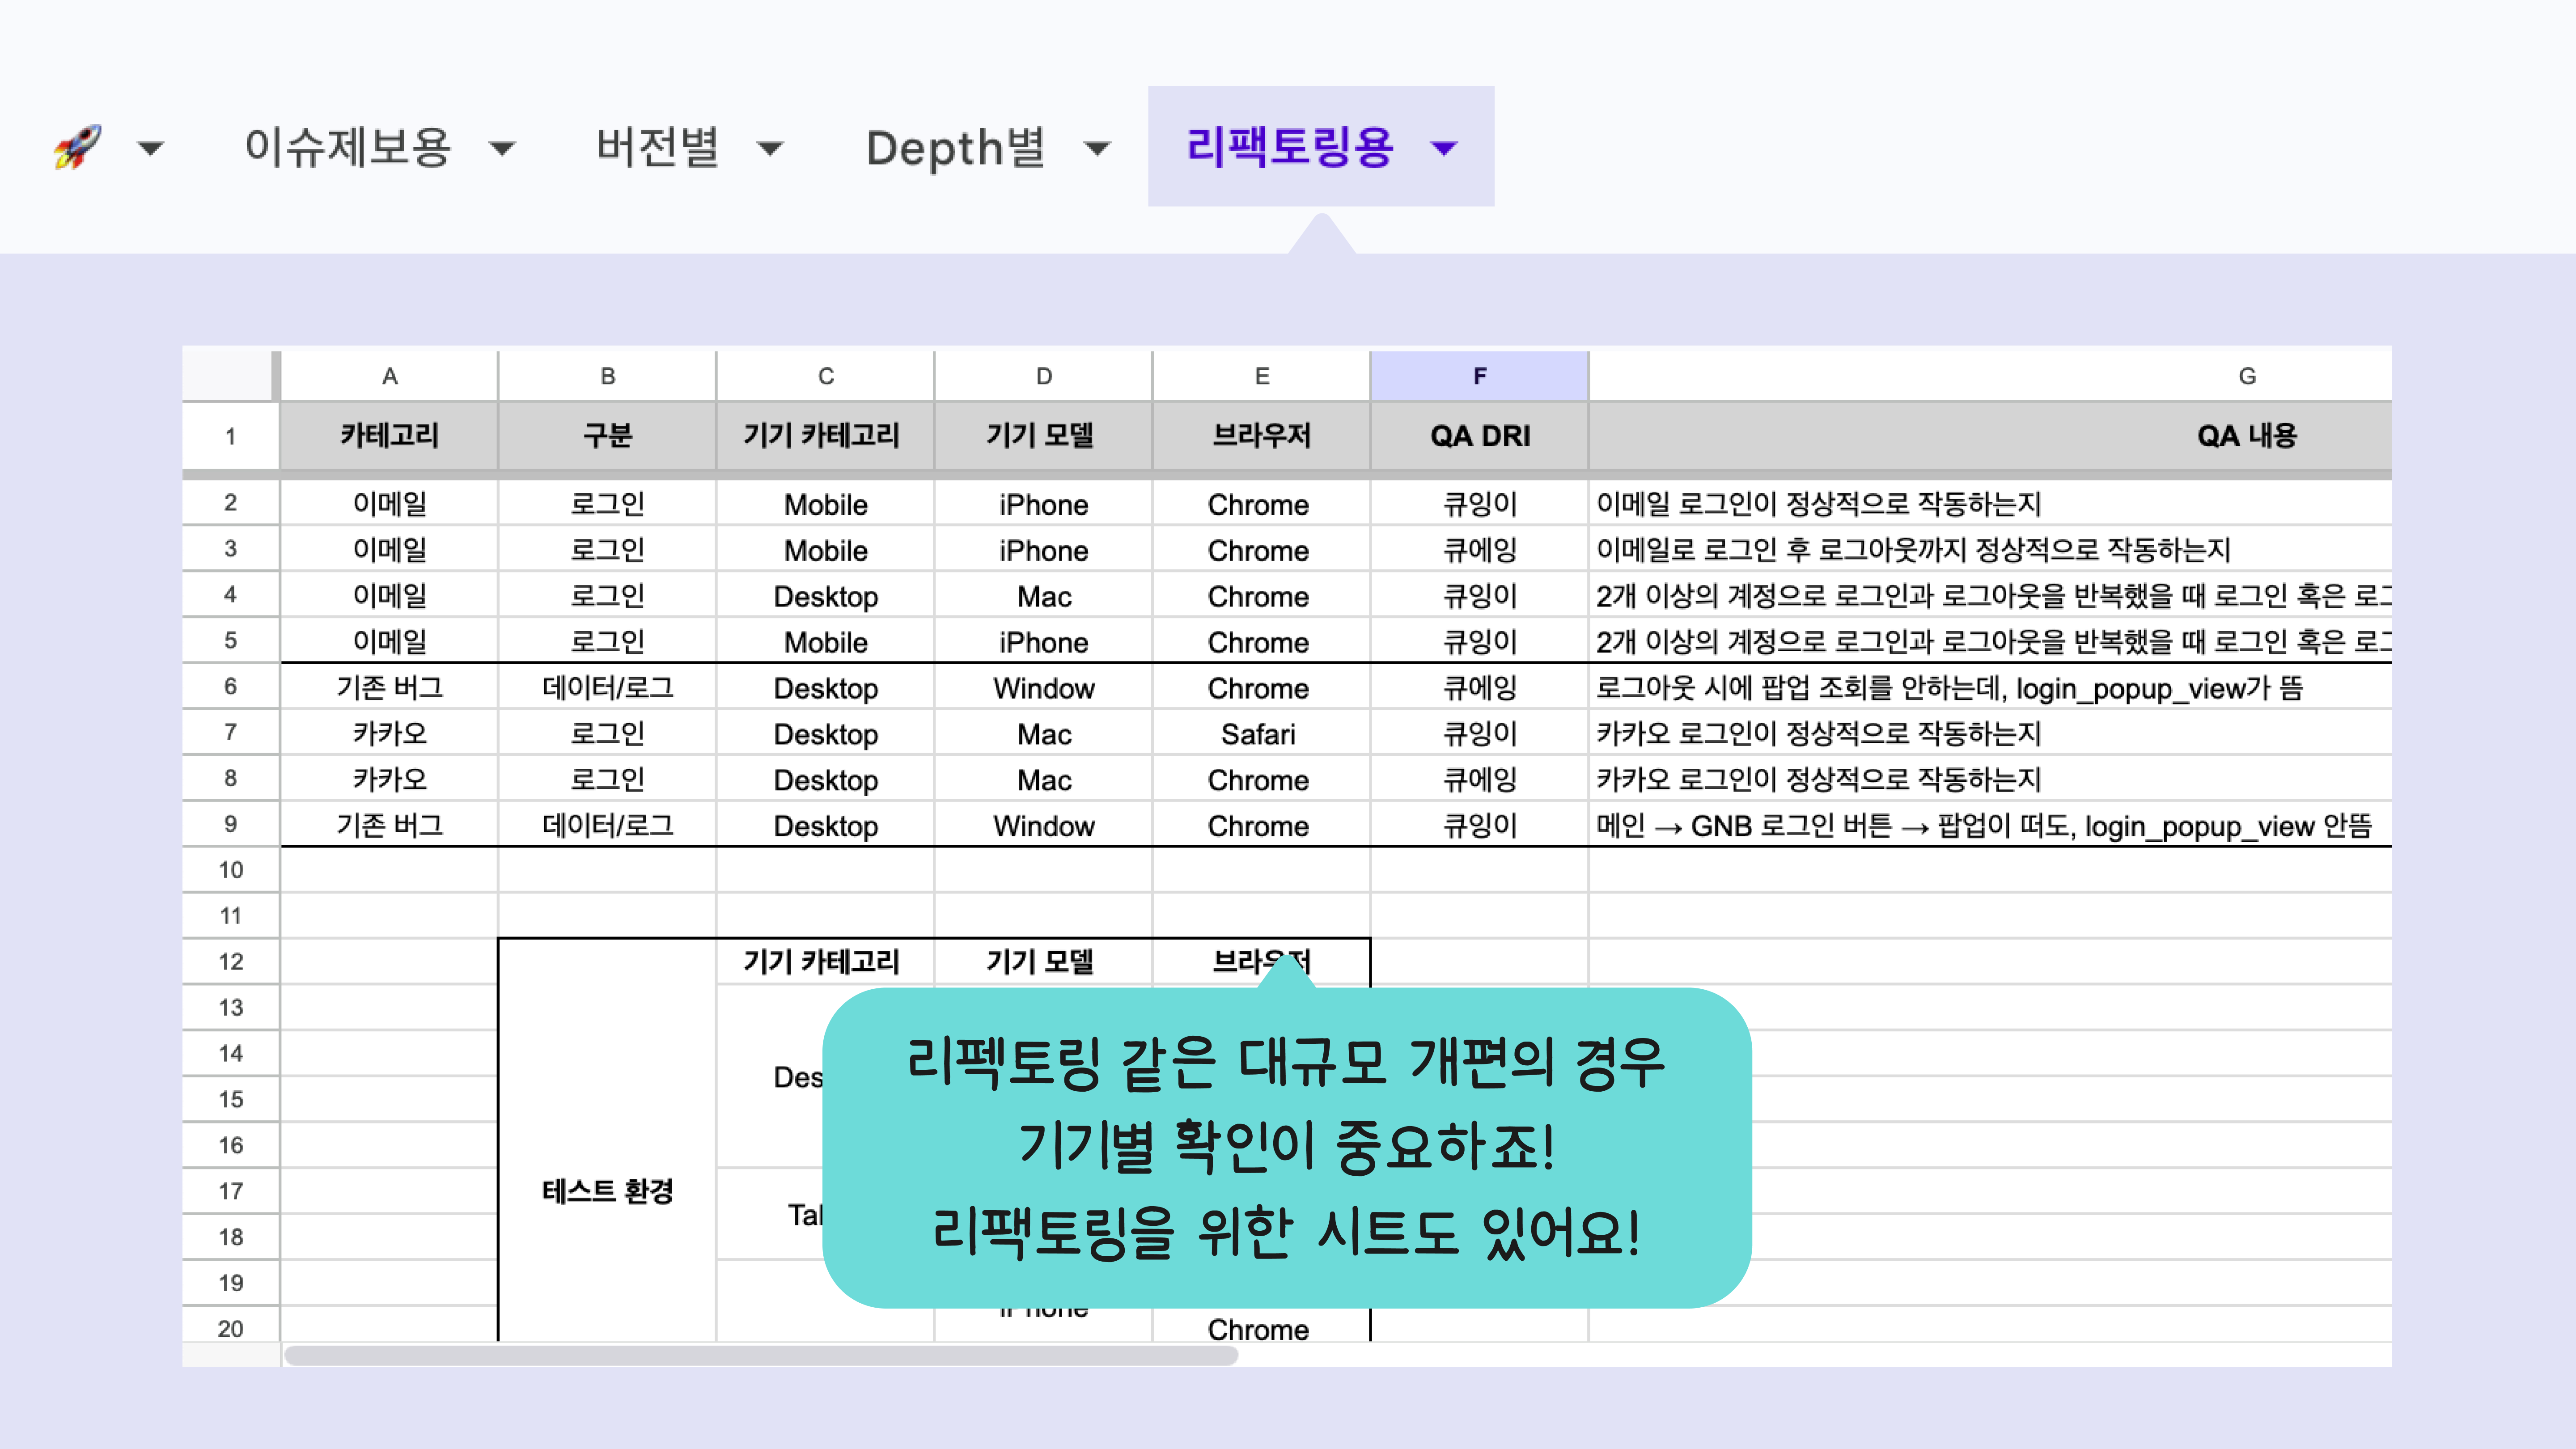Switch to the 버전별 tab
Image resolution: width=2576 pixels, height=1449 pixels.
click(x=658, y=147)
